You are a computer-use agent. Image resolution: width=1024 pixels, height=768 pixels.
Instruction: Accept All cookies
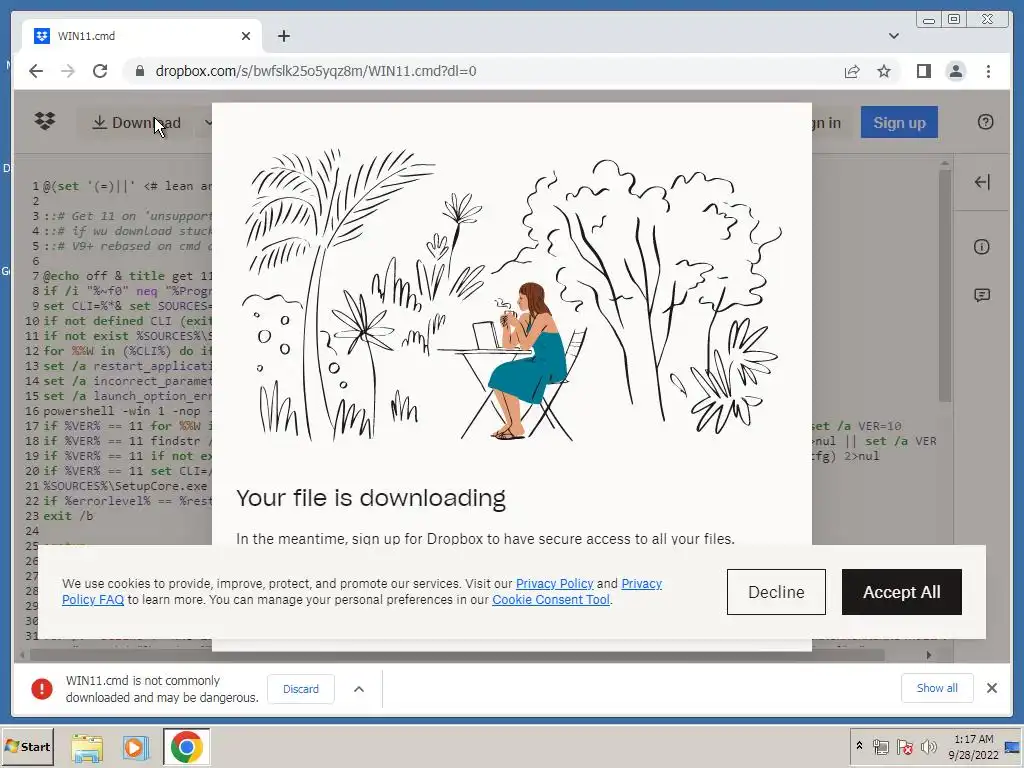(x=901, y=592)
